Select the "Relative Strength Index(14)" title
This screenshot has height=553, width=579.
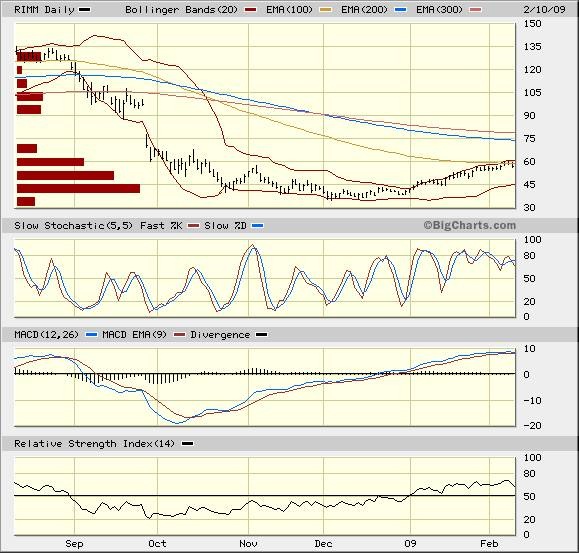pos(94,444)
